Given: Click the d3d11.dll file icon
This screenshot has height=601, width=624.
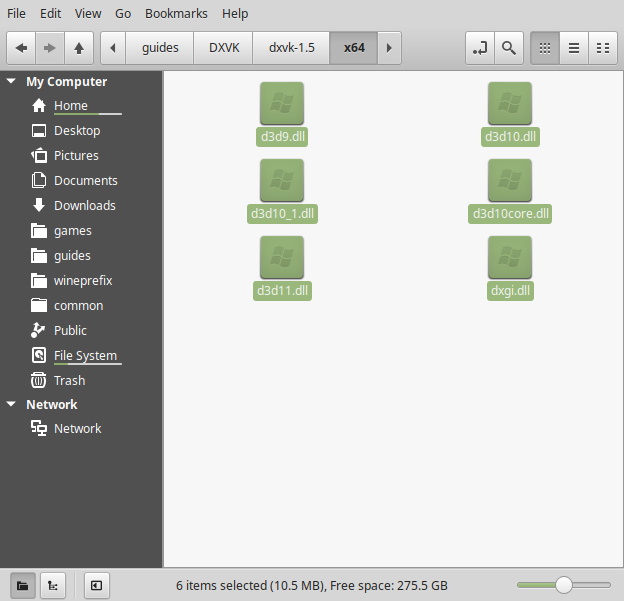Looking at the screenshot, I should [282, 257].
